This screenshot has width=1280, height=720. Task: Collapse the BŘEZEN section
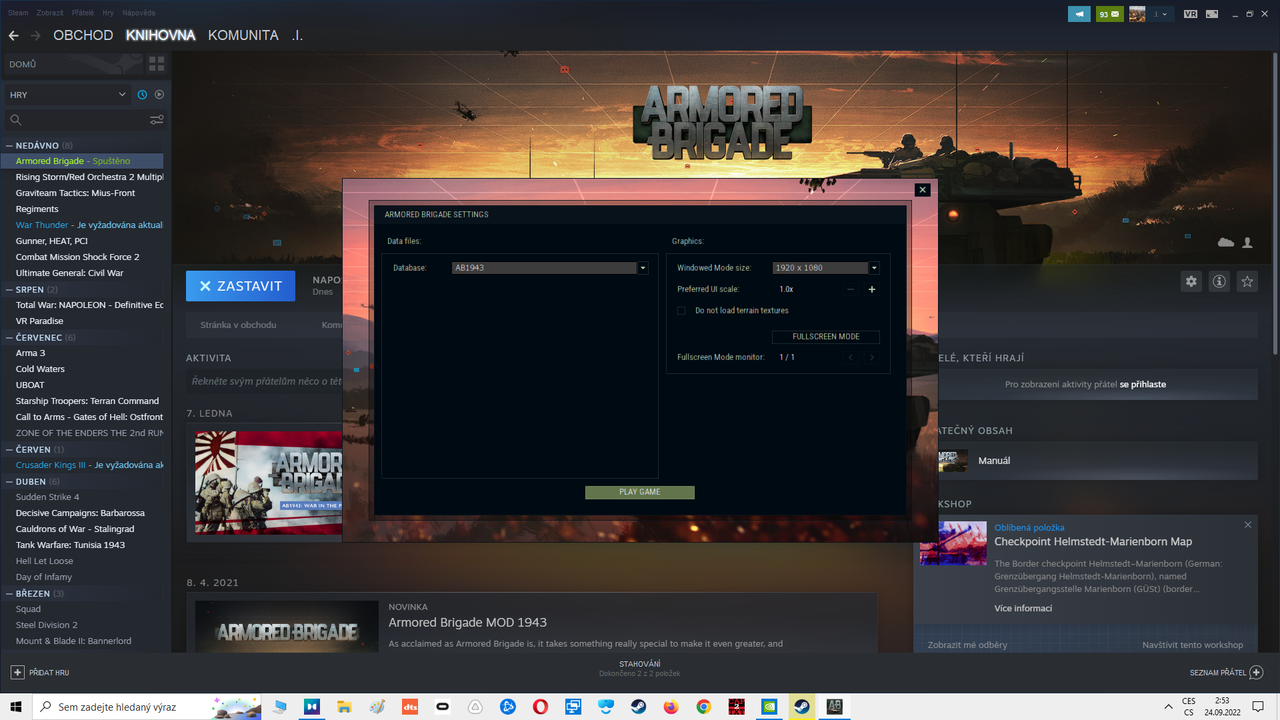9,593
